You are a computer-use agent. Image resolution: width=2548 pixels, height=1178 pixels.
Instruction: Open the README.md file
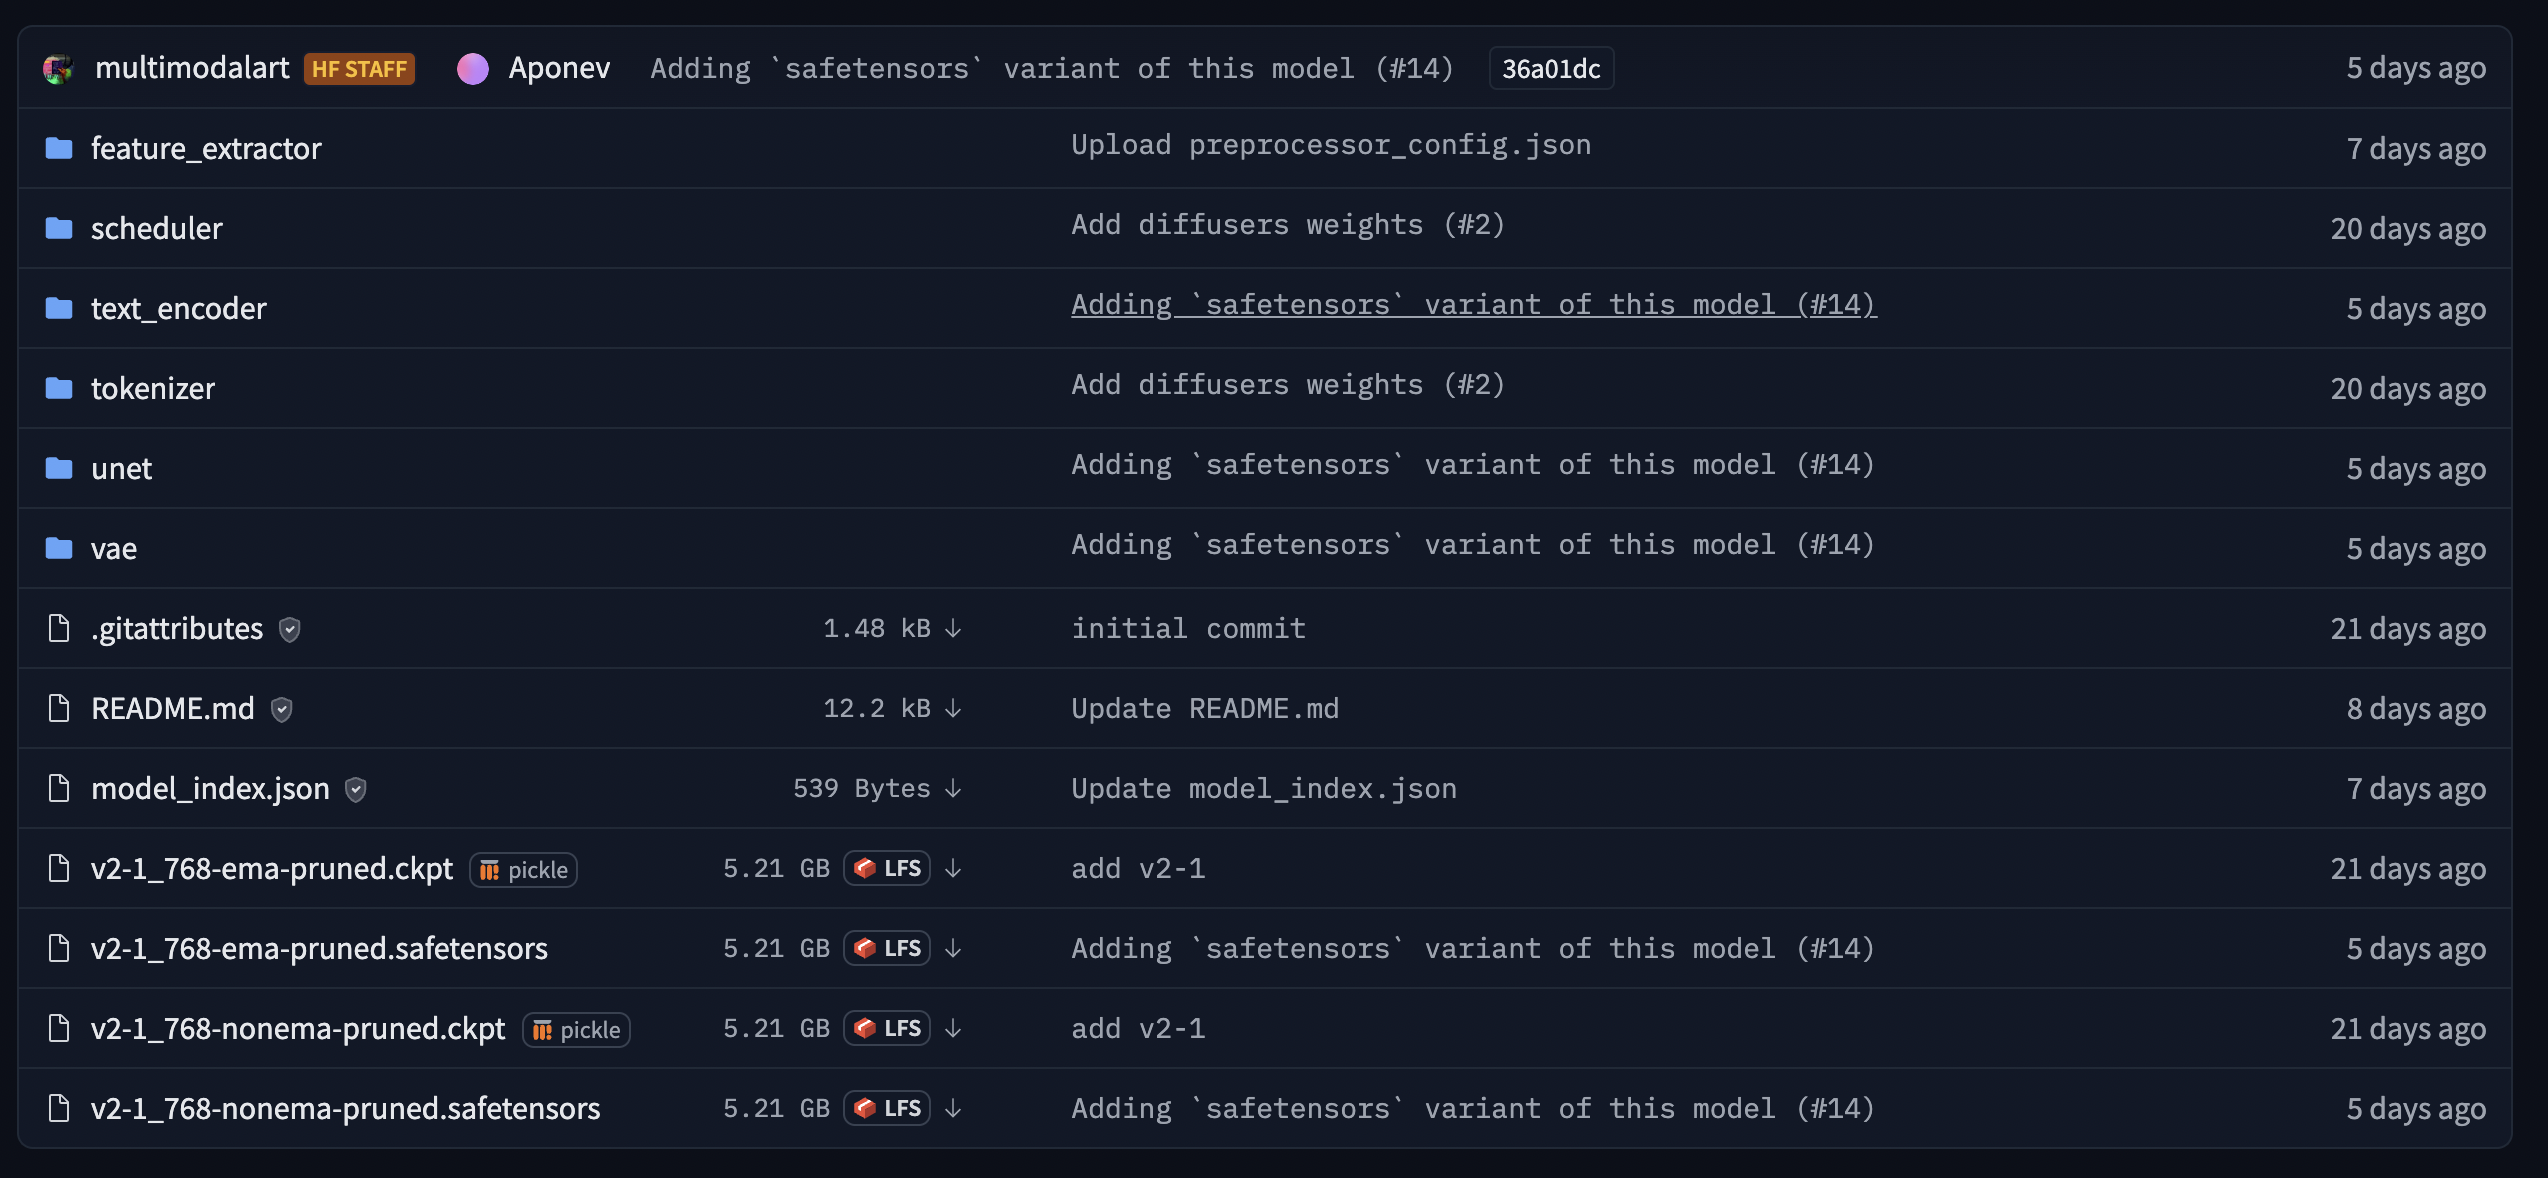172,708
